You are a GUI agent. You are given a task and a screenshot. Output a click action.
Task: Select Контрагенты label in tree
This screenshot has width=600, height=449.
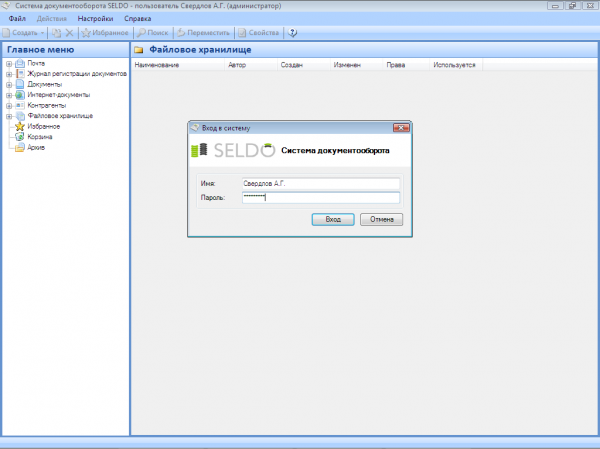click(47, 106)
